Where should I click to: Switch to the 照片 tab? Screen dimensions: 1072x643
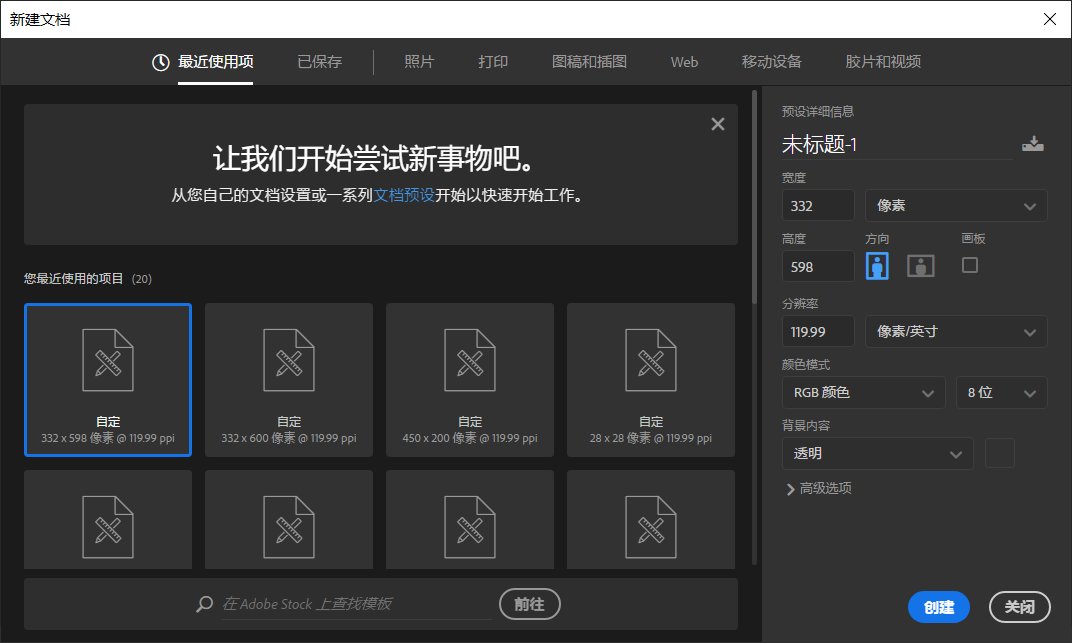click(419, 62)
